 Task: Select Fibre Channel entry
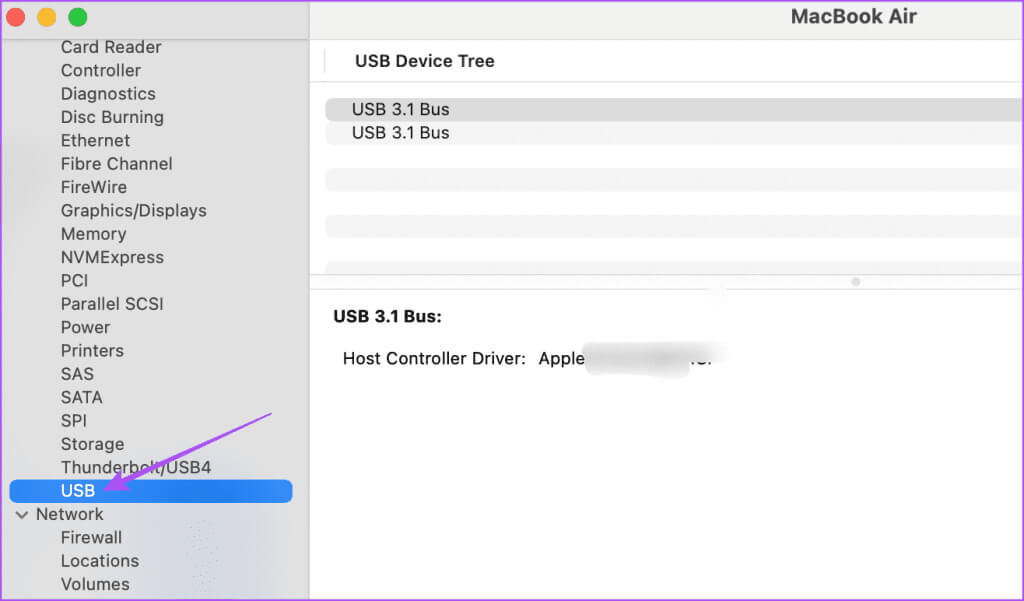pyautogui.click(x=117, y=164)
